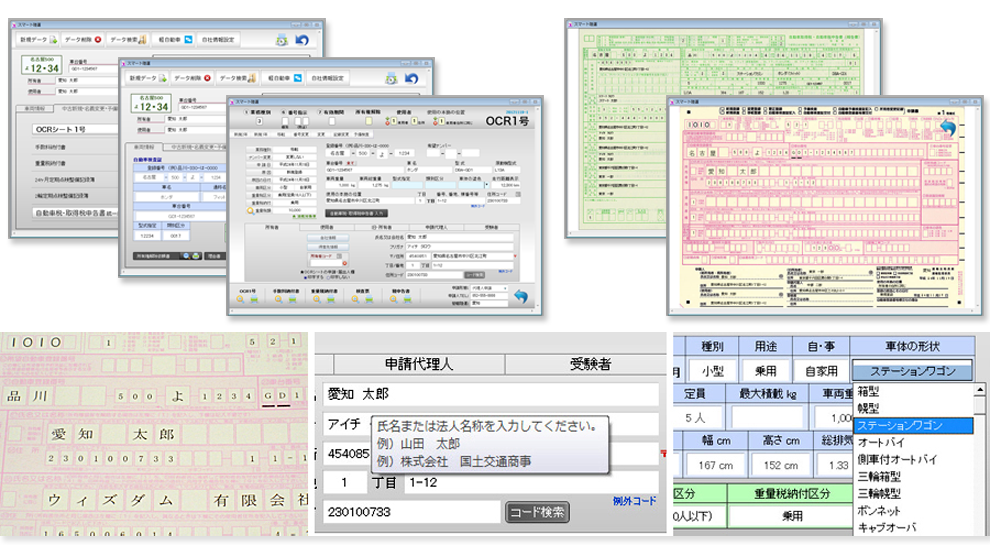Select 受験者 tab in enlarged bottom panel
Viewport: 990px width, 545px height.
pos(590,364)
